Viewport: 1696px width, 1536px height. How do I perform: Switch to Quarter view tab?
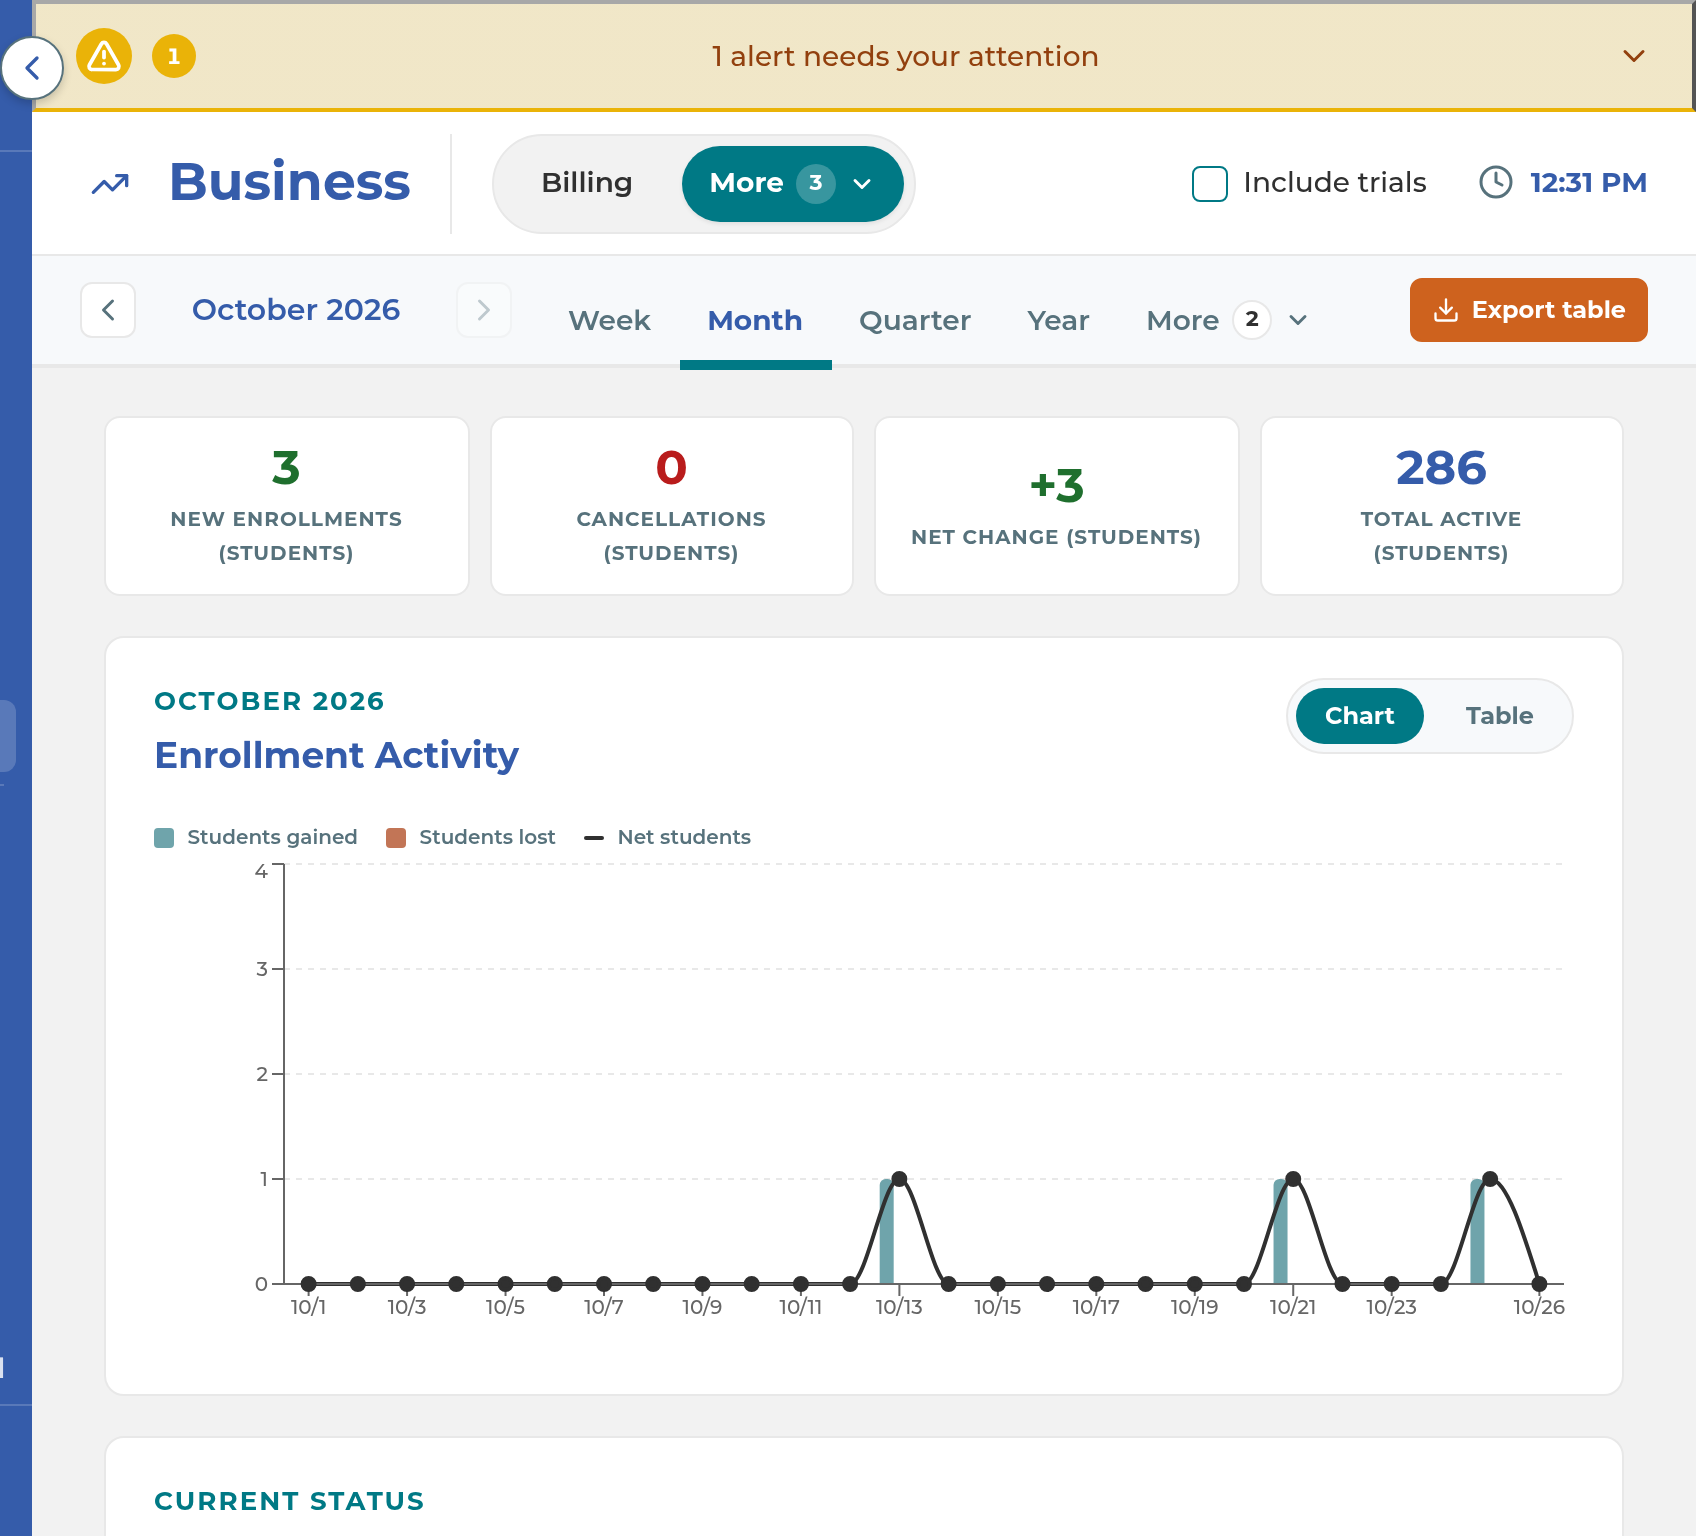pos(915,320)
